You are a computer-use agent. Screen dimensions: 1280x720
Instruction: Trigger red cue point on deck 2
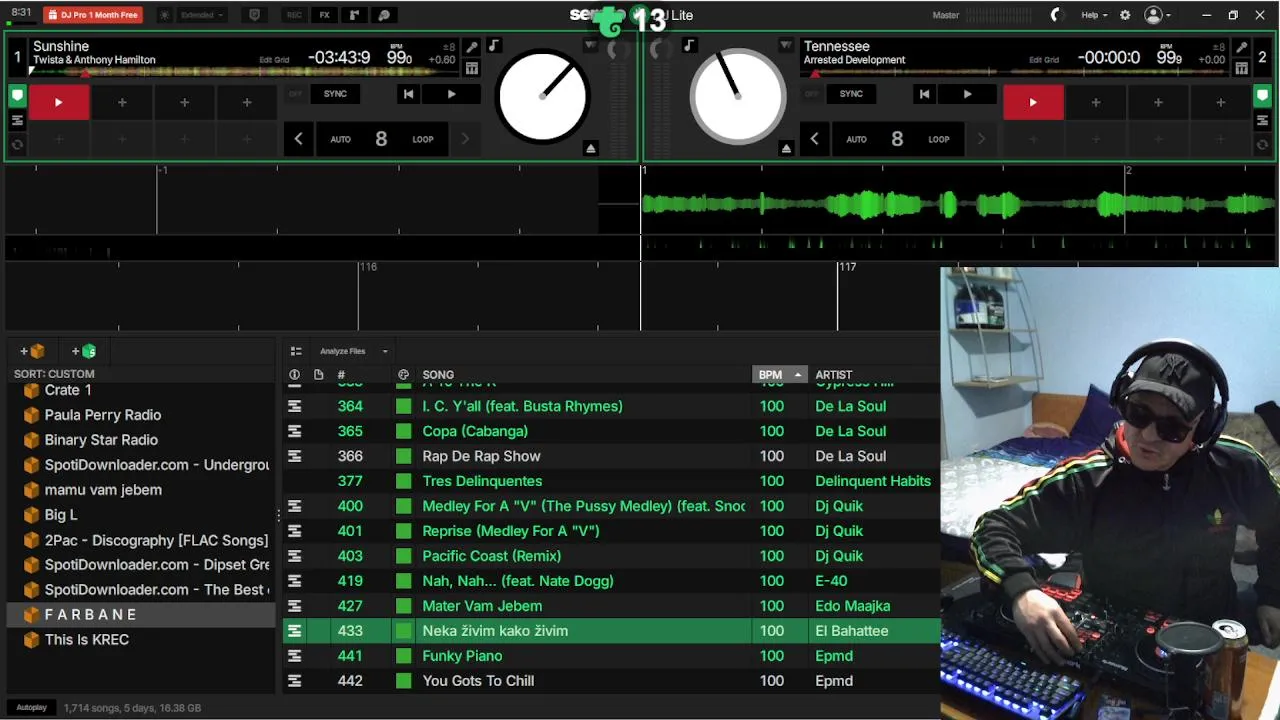[1033, 102]
